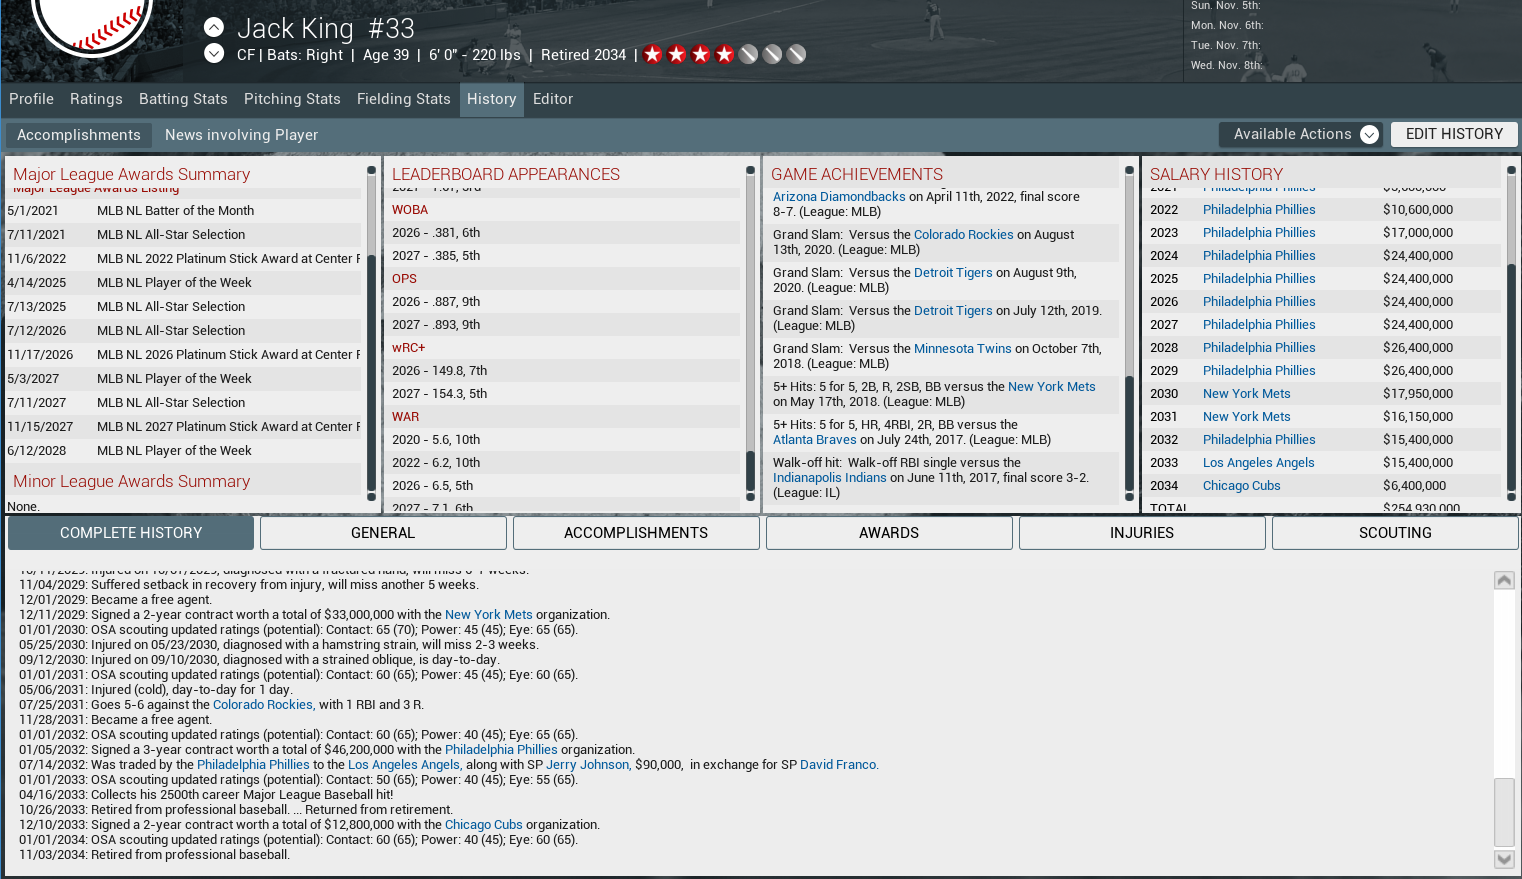This screenshot has height=879, width=1522.
Task: Open Detroit Tigers link for August 9th
Action: (953, 273)
